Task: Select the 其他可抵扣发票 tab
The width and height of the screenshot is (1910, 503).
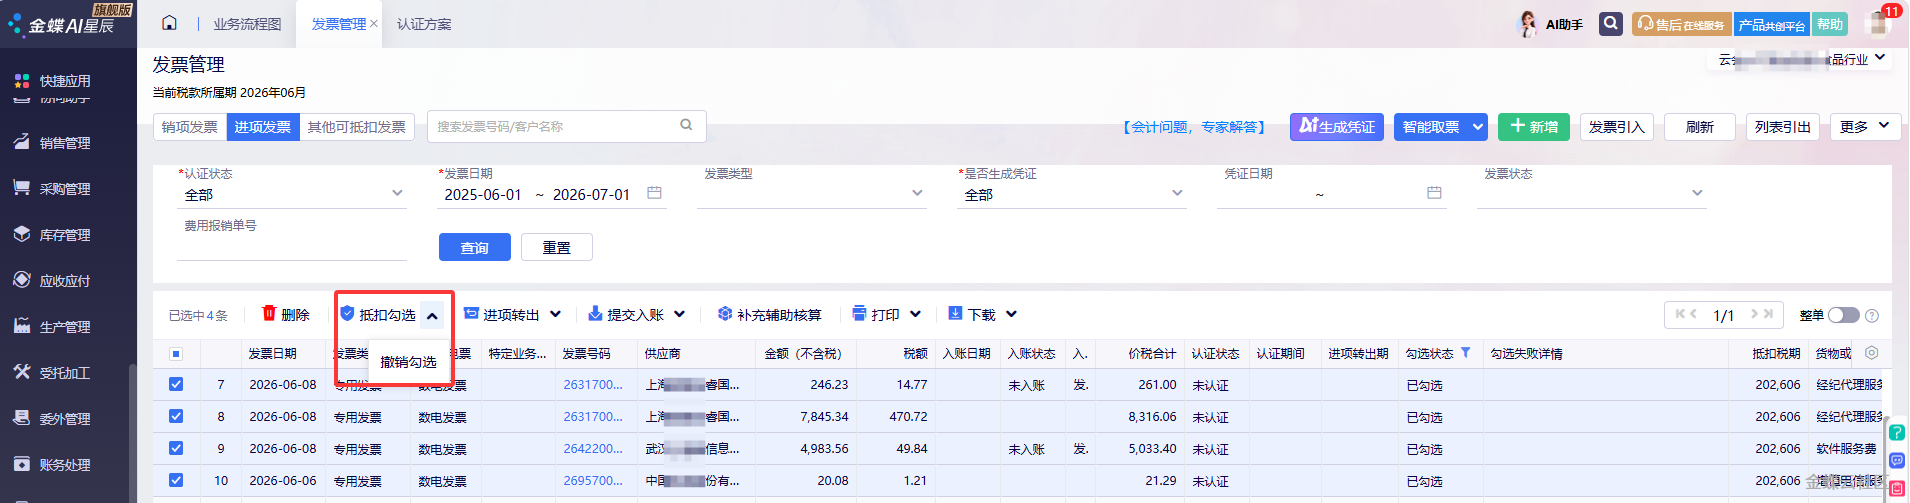Action: coord(357,127)
